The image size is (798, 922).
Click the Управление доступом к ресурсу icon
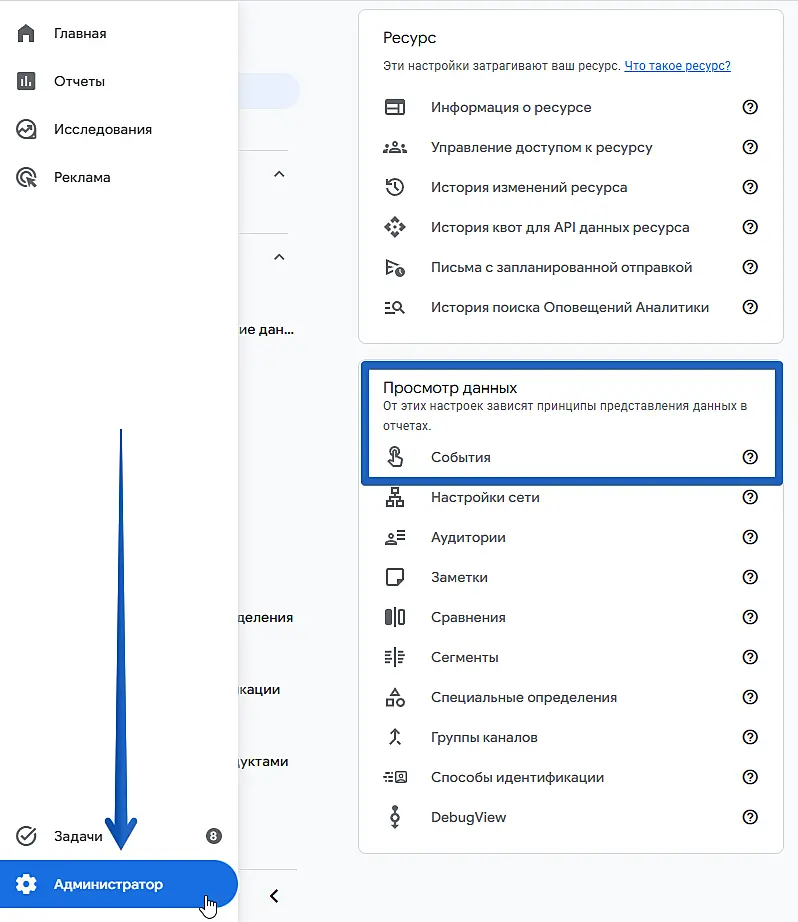(395, 147)
